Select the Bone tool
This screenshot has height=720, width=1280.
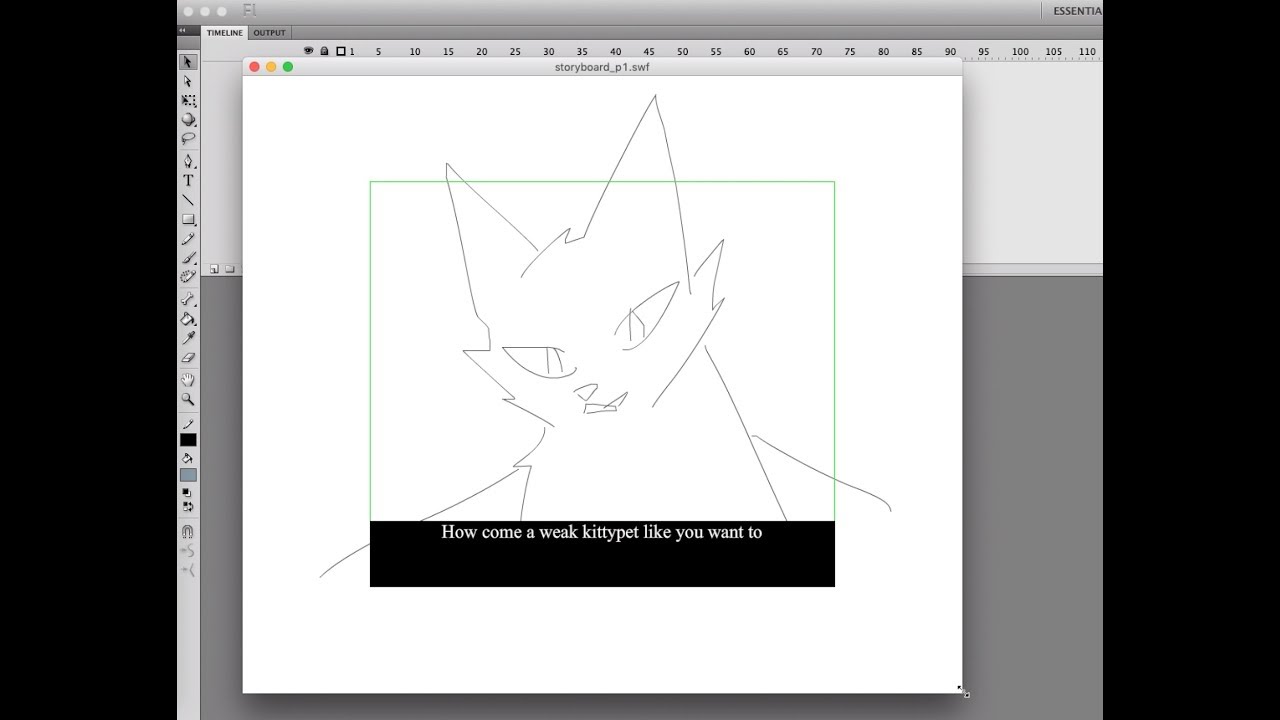click(188, 299)
